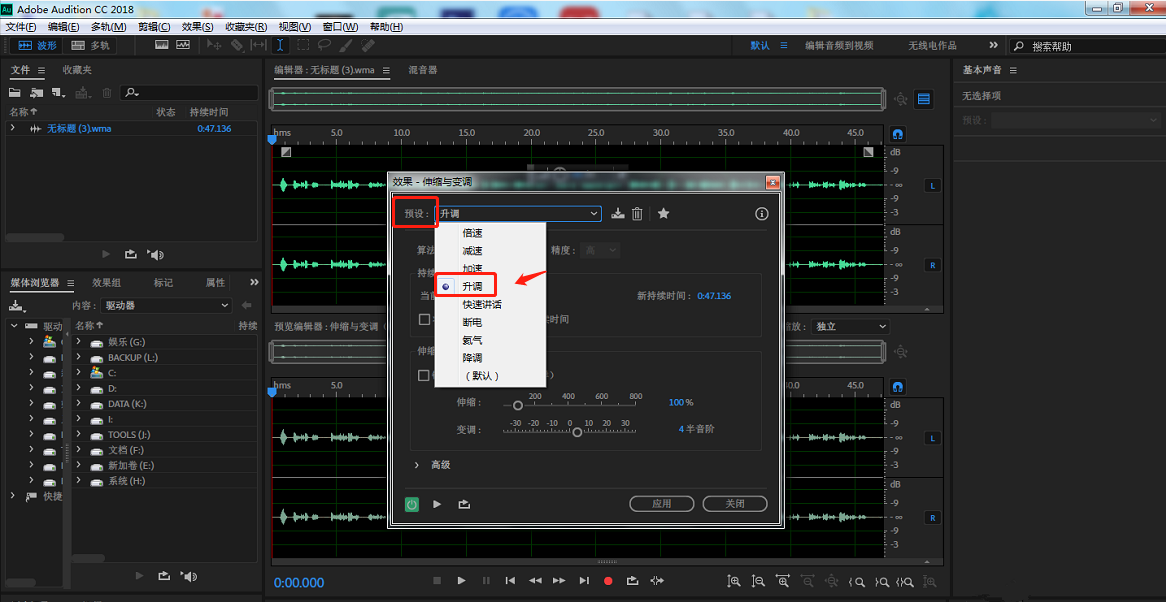This screenshot has width=1166, height=602.
Task: Open the 效果(S) menu
Action: pos(198,27)
